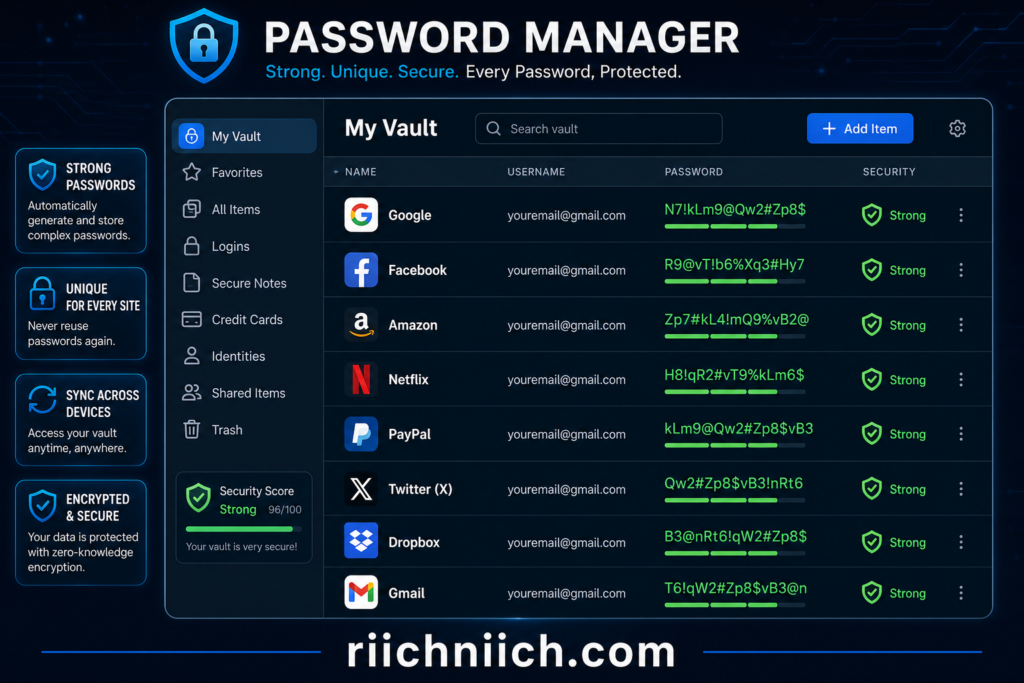
Task: Click the Amazon logo icon
Action: (361, 325)
